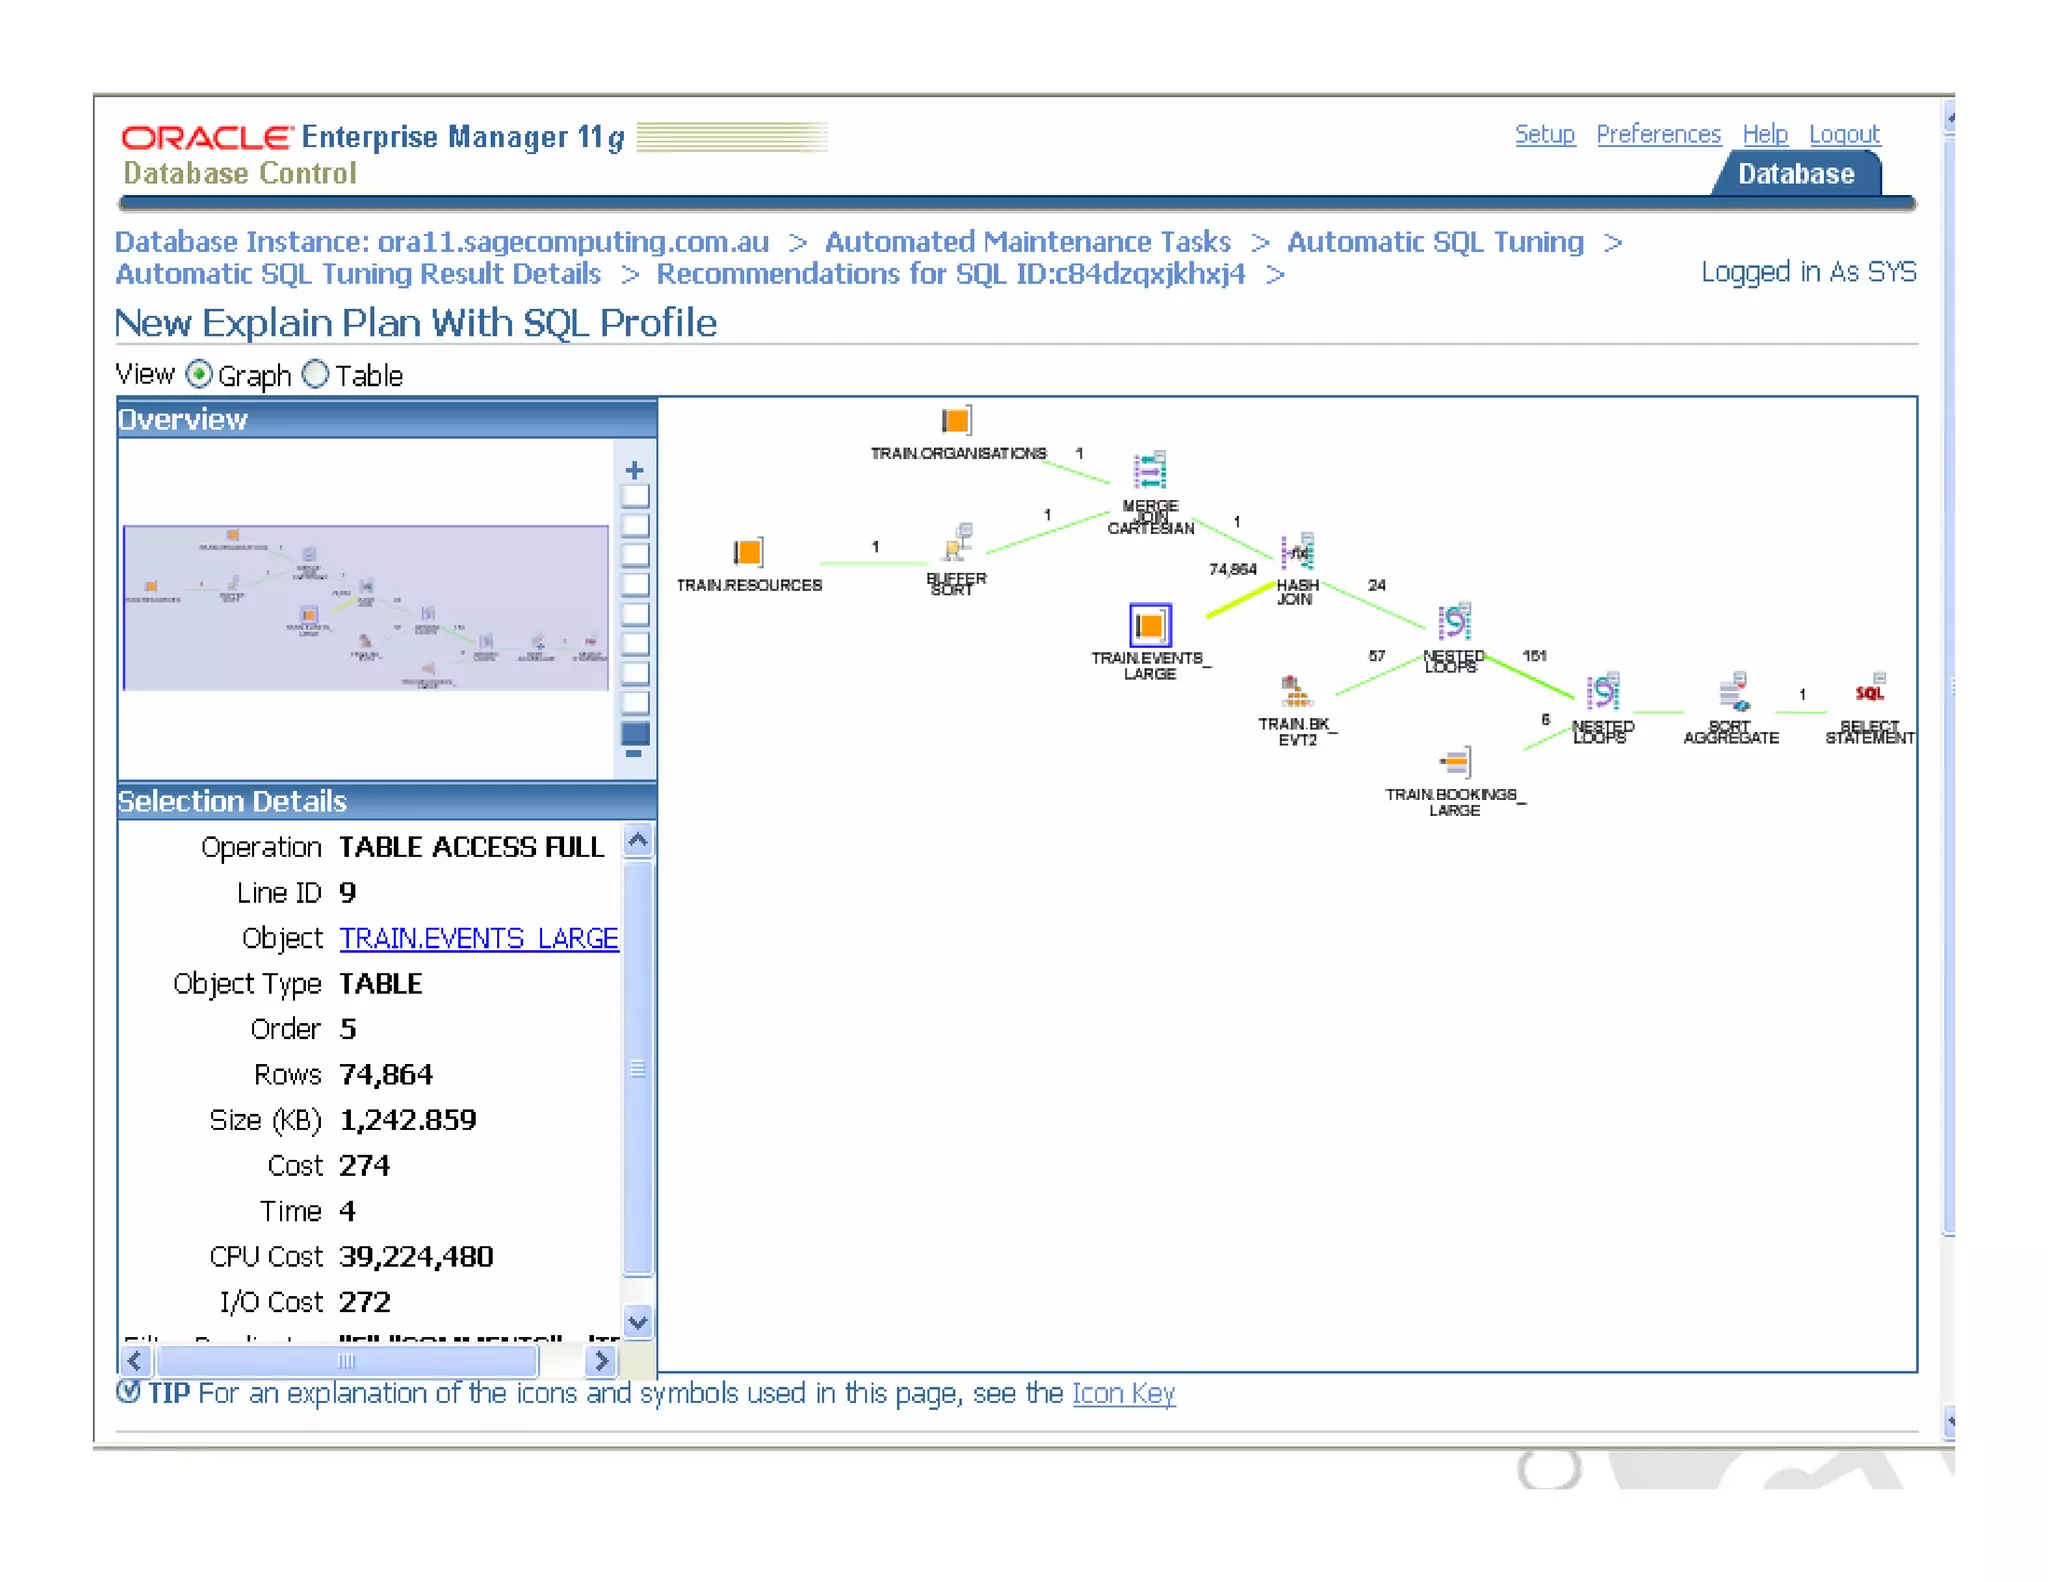This screenshot has width=2048, height=1582.
Task: Click the BUFFER SORT operation icon
Action: pos(958,543)
